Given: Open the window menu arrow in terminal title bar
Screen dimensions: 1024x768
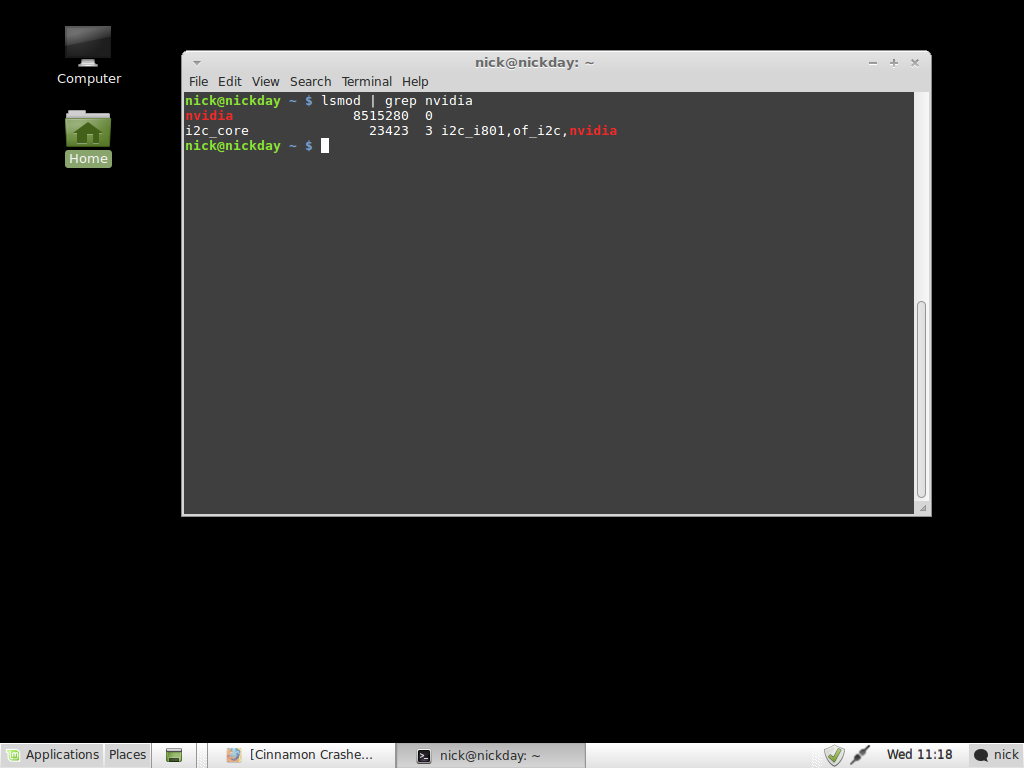Looking at the screenshot, I should [x=197, y=63].
